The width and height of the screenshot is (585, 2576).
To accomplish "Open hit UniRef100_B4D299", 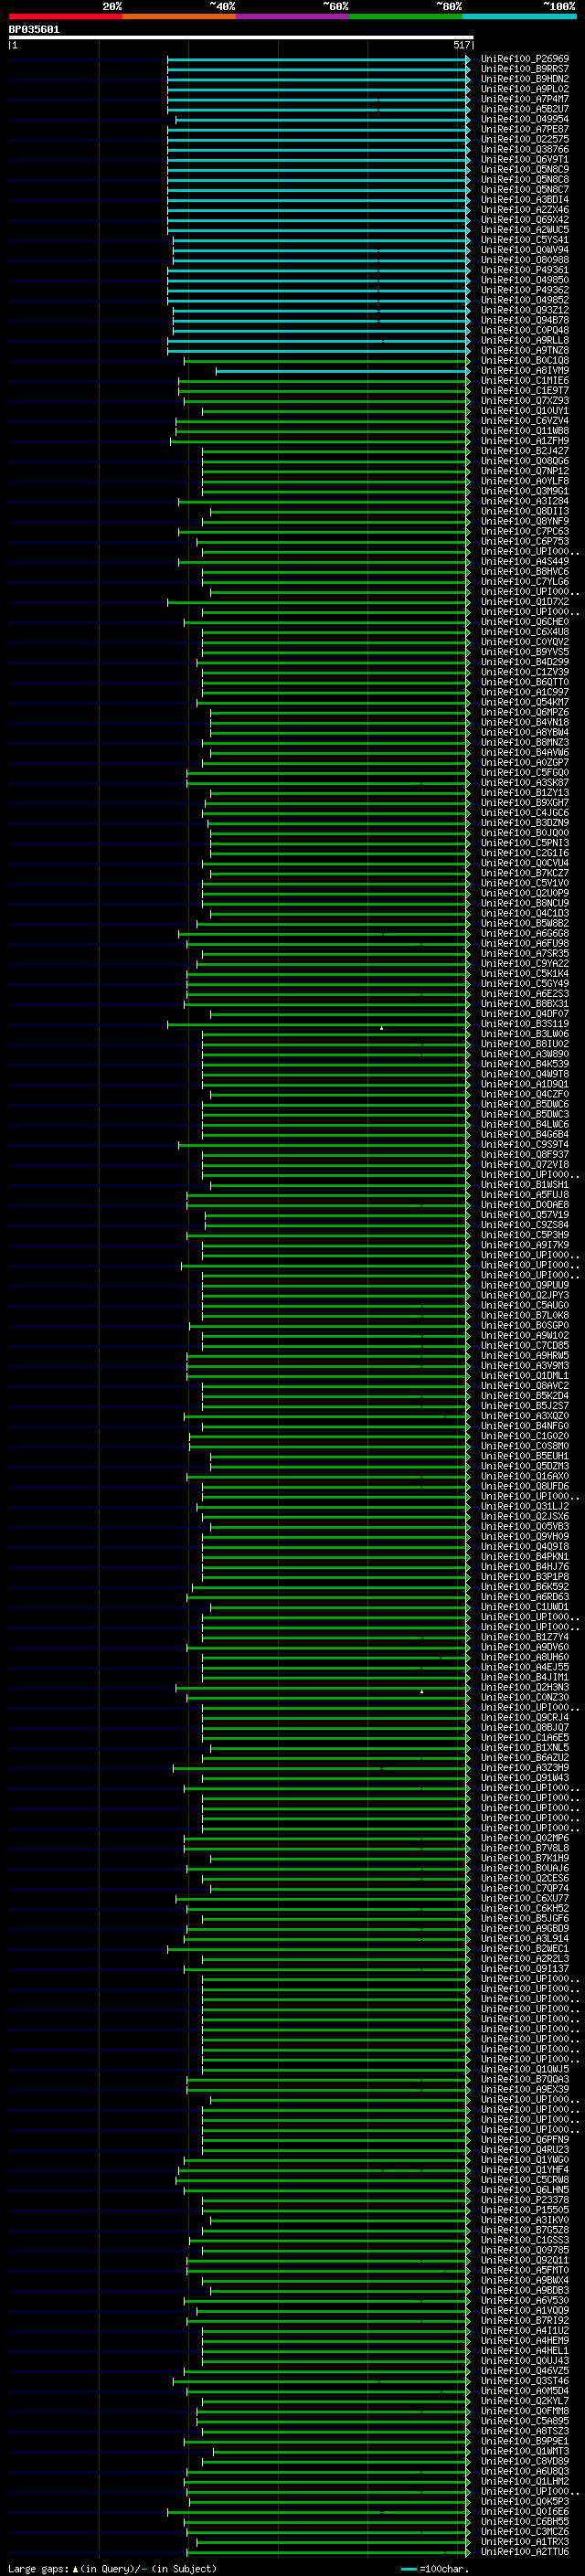I will coord(525,662).
